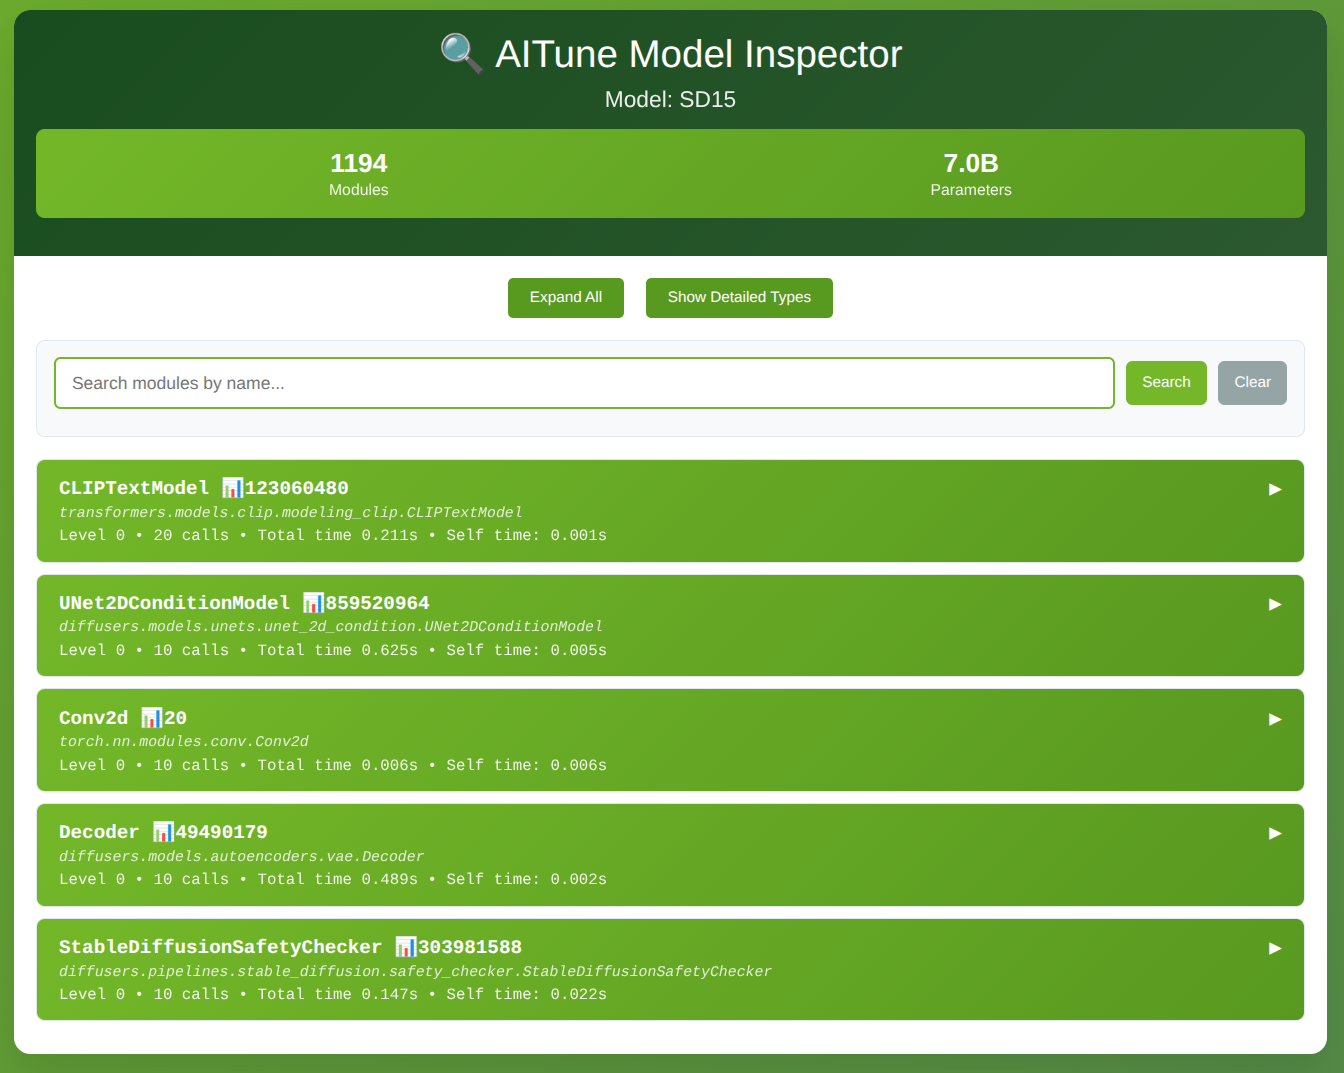This screenshot has width=1344, height=1073.
Task: Open the Conv2d module children via arrow
Action: tap(1274, 719)
